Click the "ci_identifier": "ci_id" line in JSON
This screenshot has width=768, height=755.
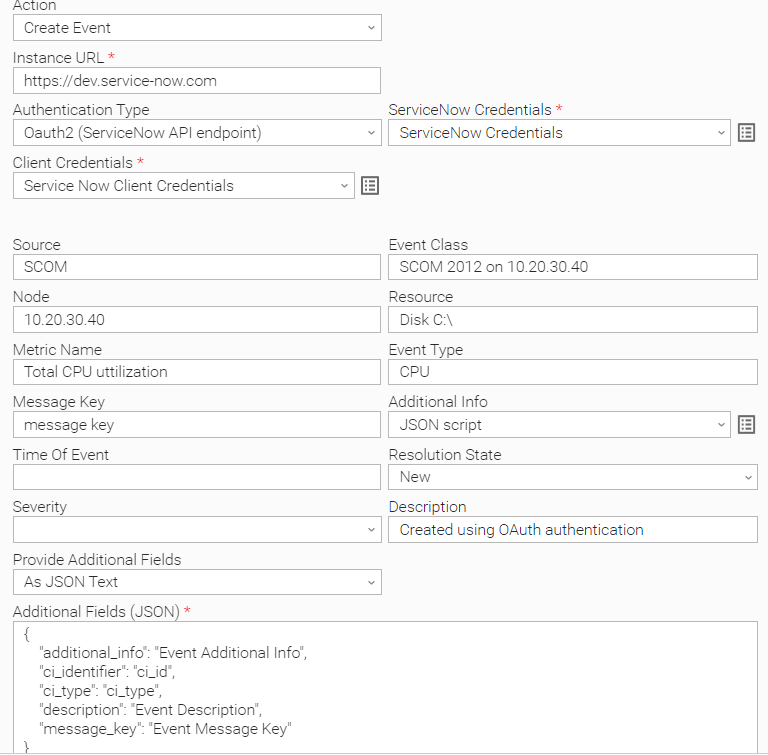tap(107, 672)
